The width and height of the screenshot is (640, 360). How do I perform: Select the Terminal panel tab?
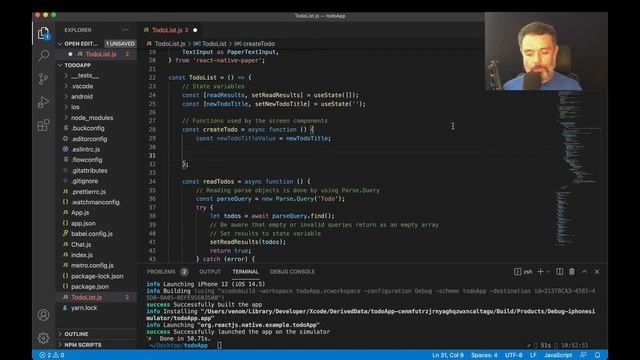pyautogui.click(x=245, y=271)
